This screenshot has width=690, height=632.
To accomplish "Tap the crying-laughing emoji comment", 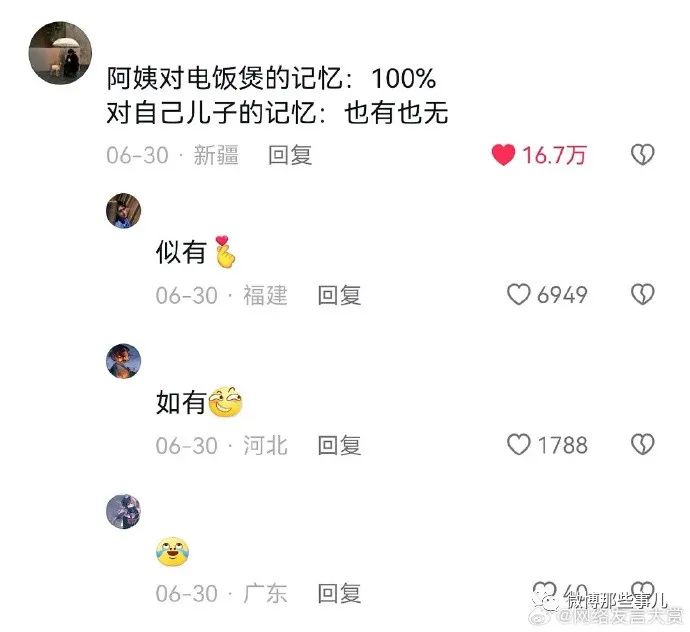I will tap(172, 551).
